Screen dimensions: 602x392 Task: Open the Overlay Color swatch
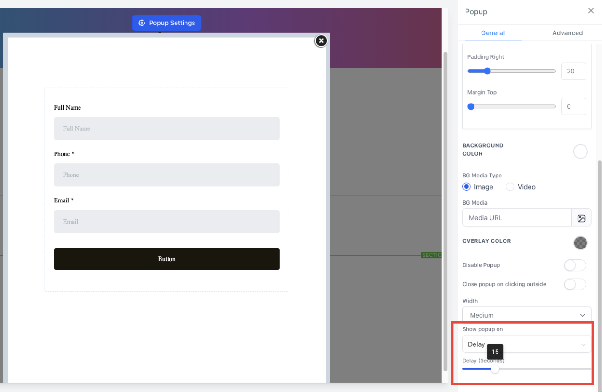click(580, 243)
